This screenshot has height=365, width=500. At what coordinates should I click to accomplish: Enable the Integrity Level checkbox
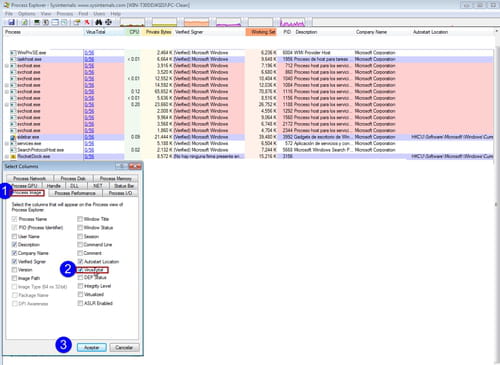click(x=80, y=286)
